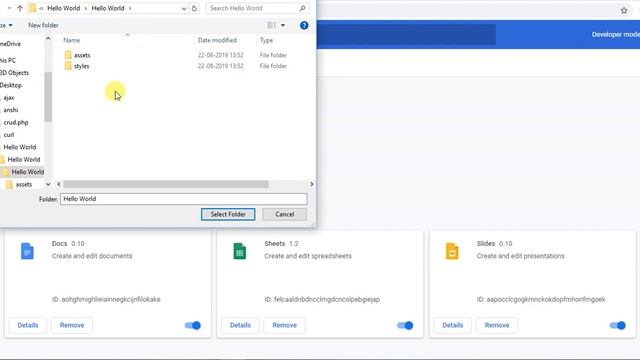
Task: Cancel the folder selection dialog
Action: point(284,214)
